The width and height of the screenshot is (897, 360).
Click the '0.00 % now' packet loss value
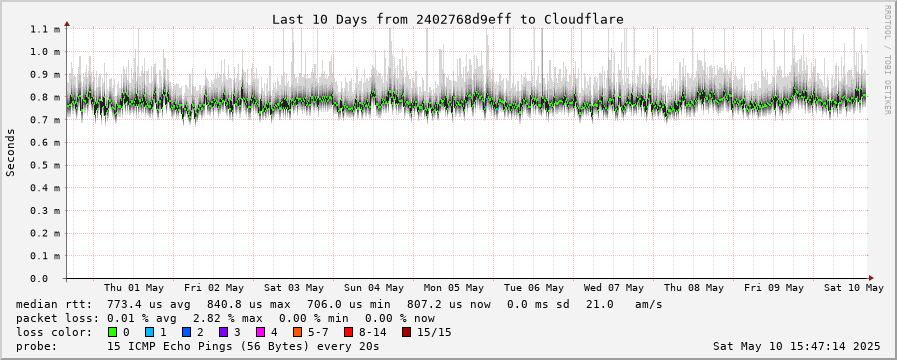click(x=400, y=318)
